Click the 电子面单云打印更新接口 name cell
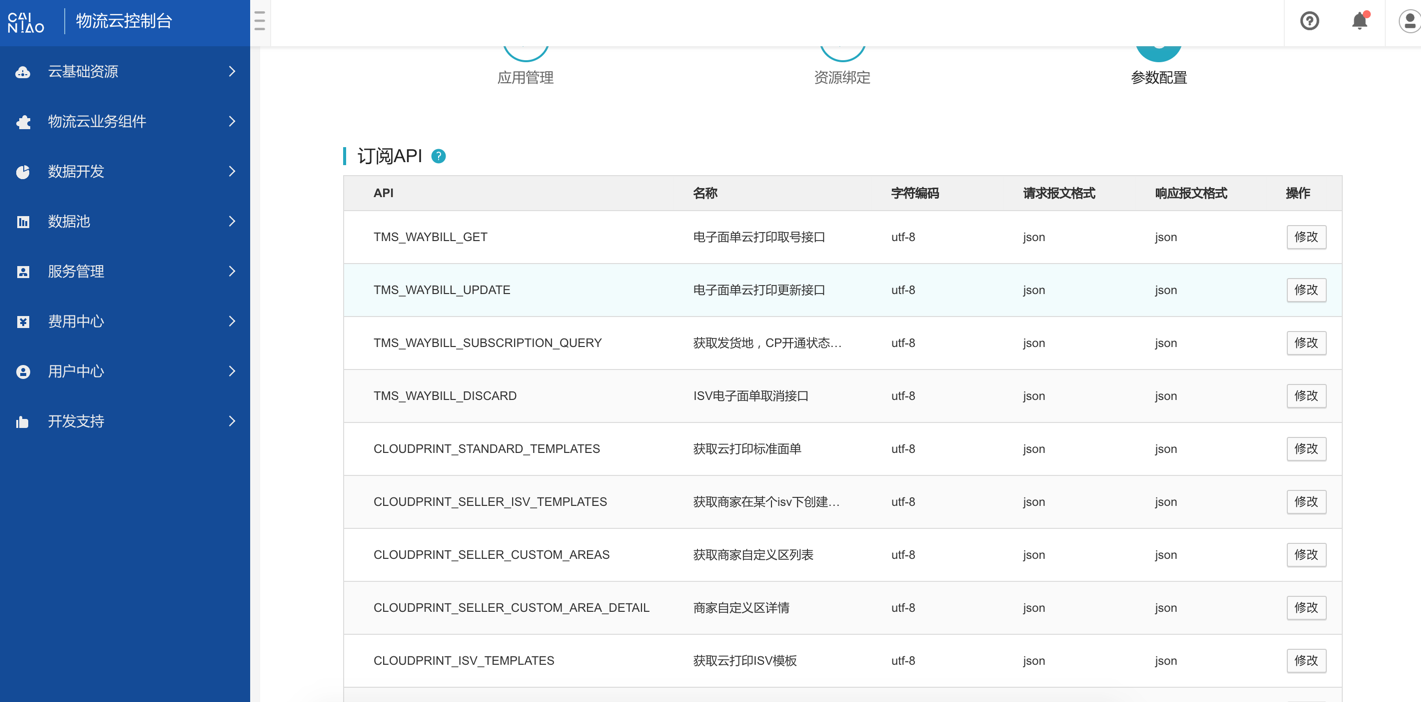Viewport: 1421px width, 702px height. point(759,290)
